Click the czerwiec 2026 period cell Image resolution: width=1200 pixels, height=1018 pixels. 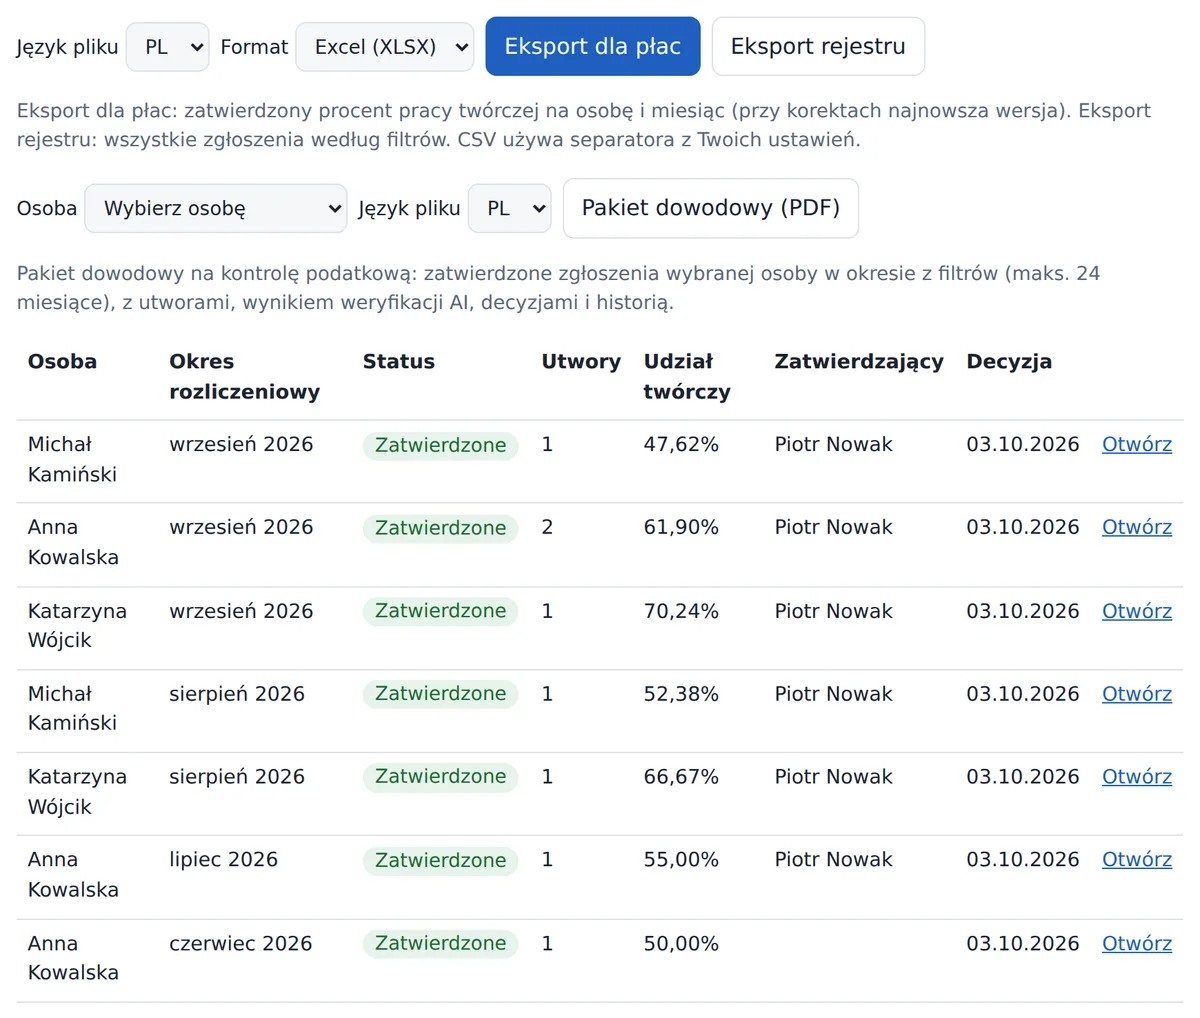(x=241, y=943)
